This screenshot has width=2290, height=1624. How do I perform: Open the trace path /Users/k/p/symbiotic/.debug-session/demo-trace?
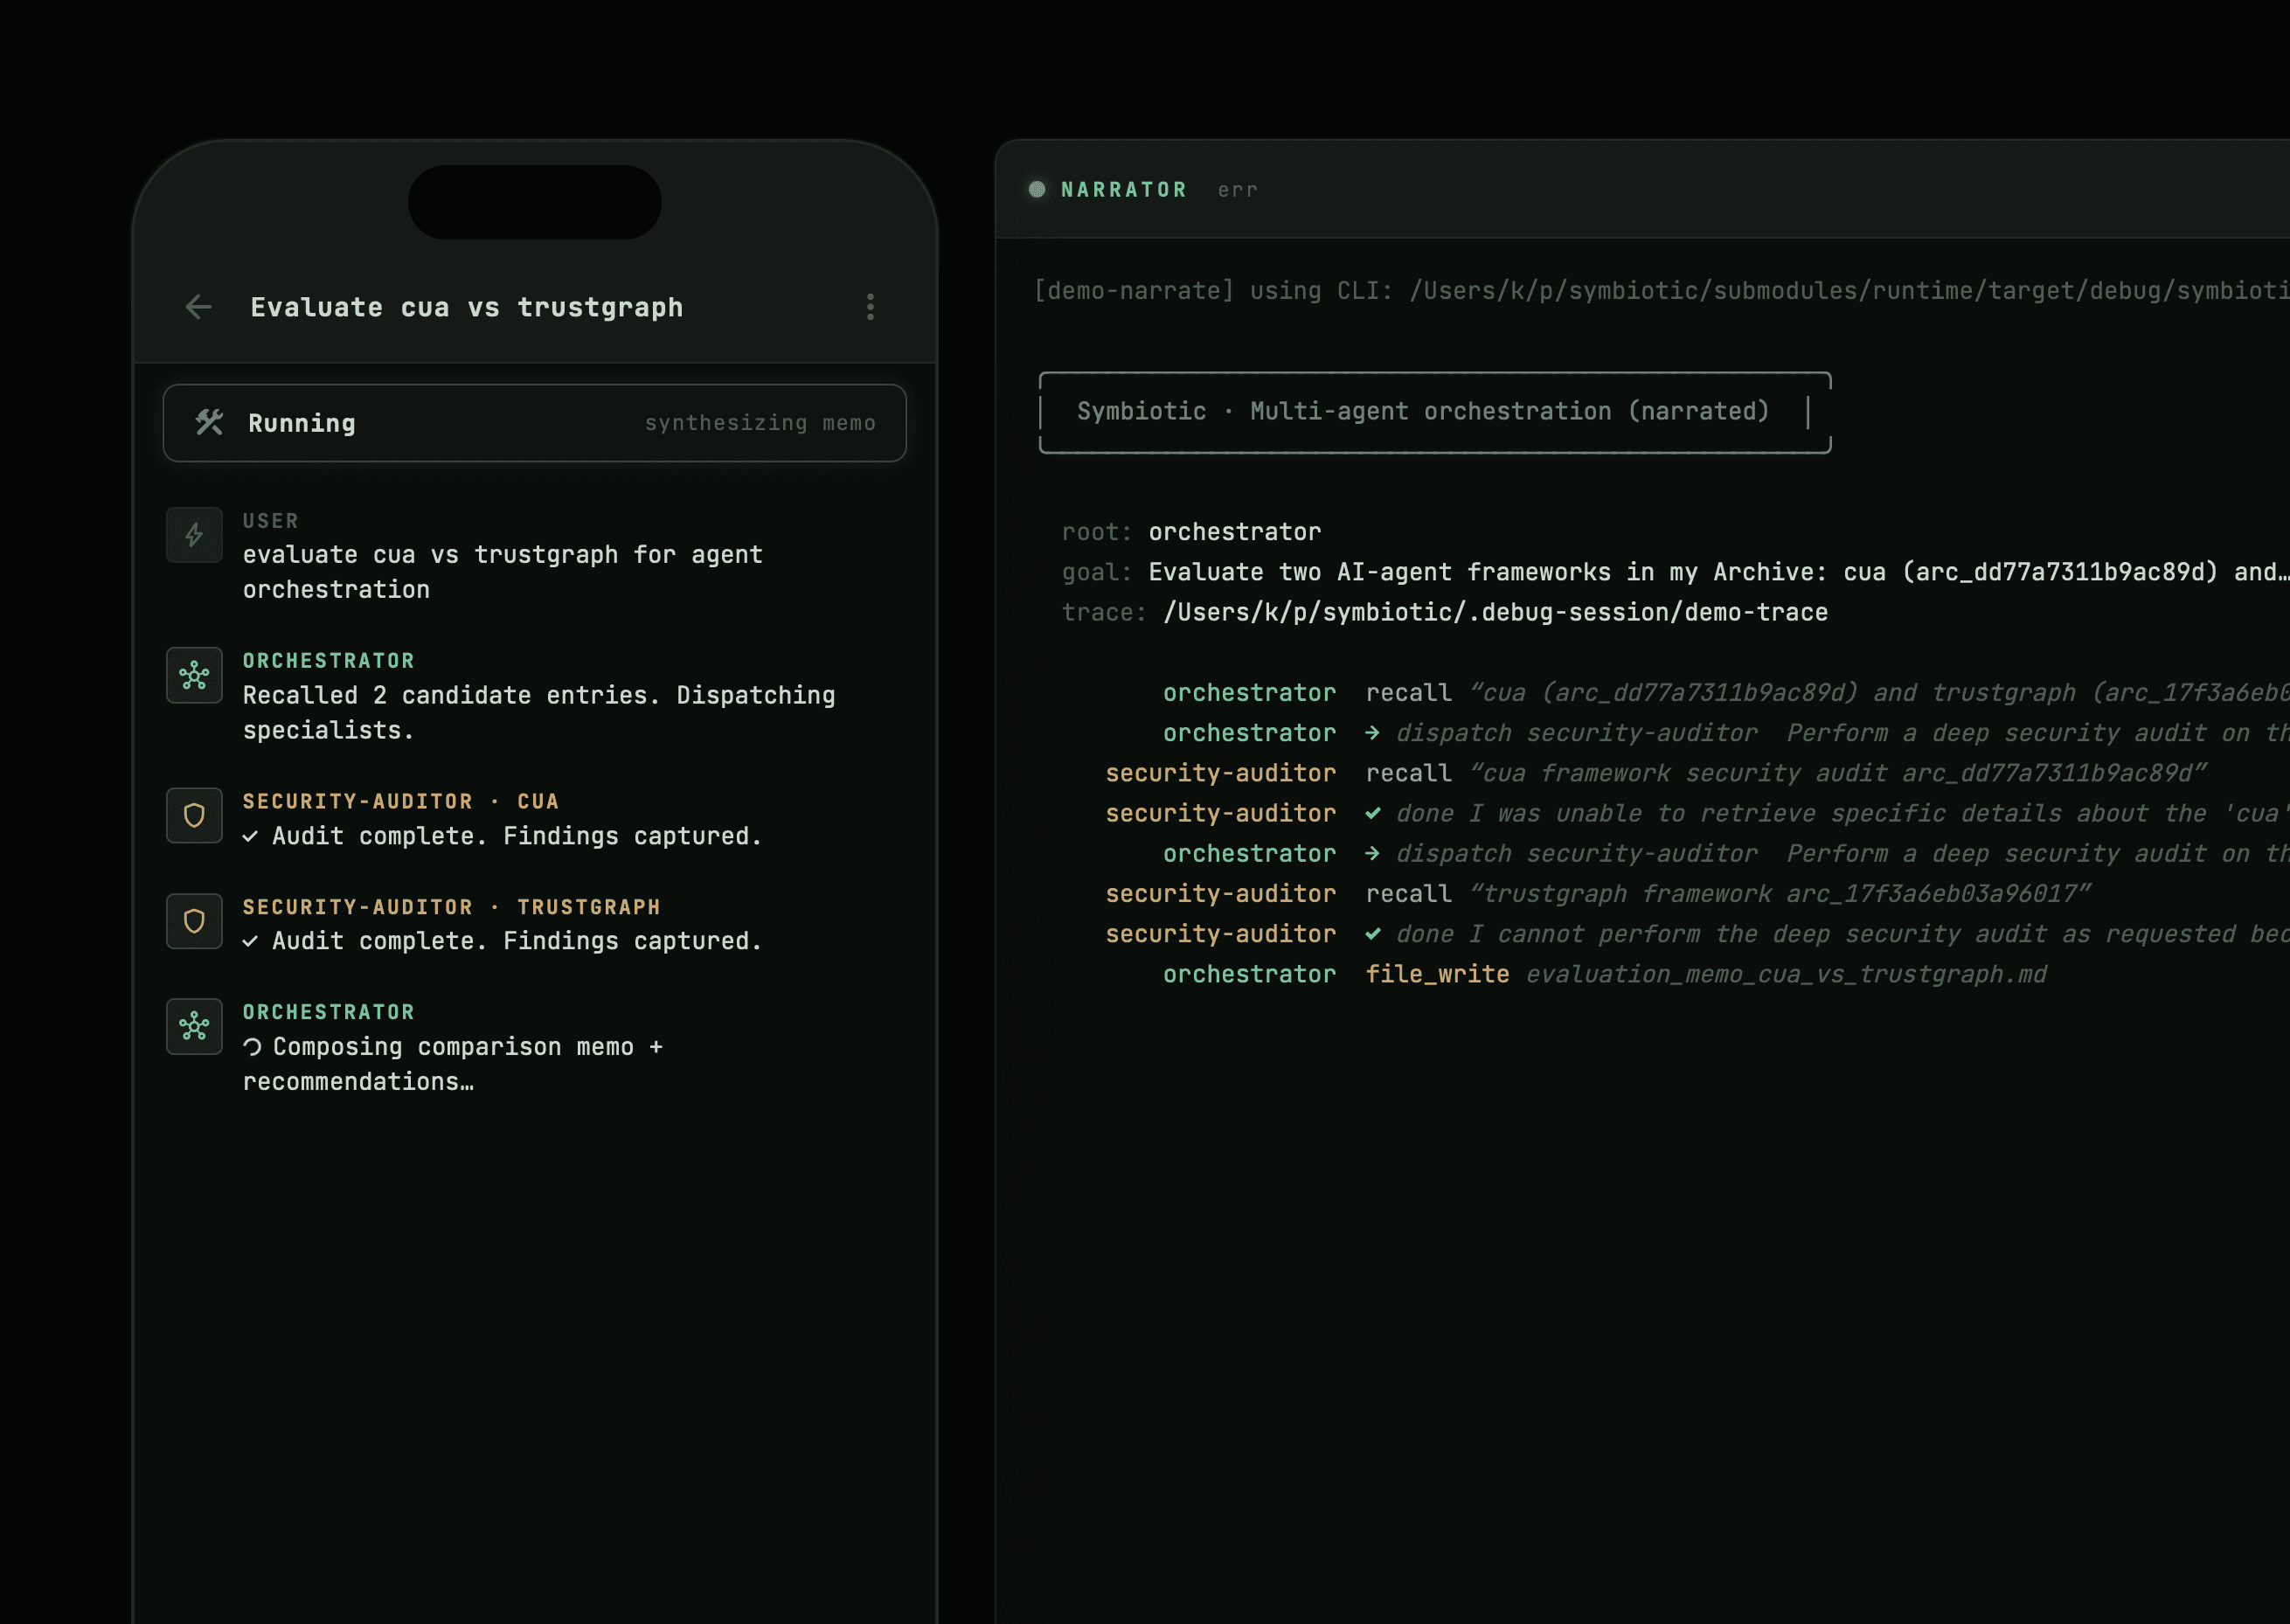click(x=1496, y=612)
